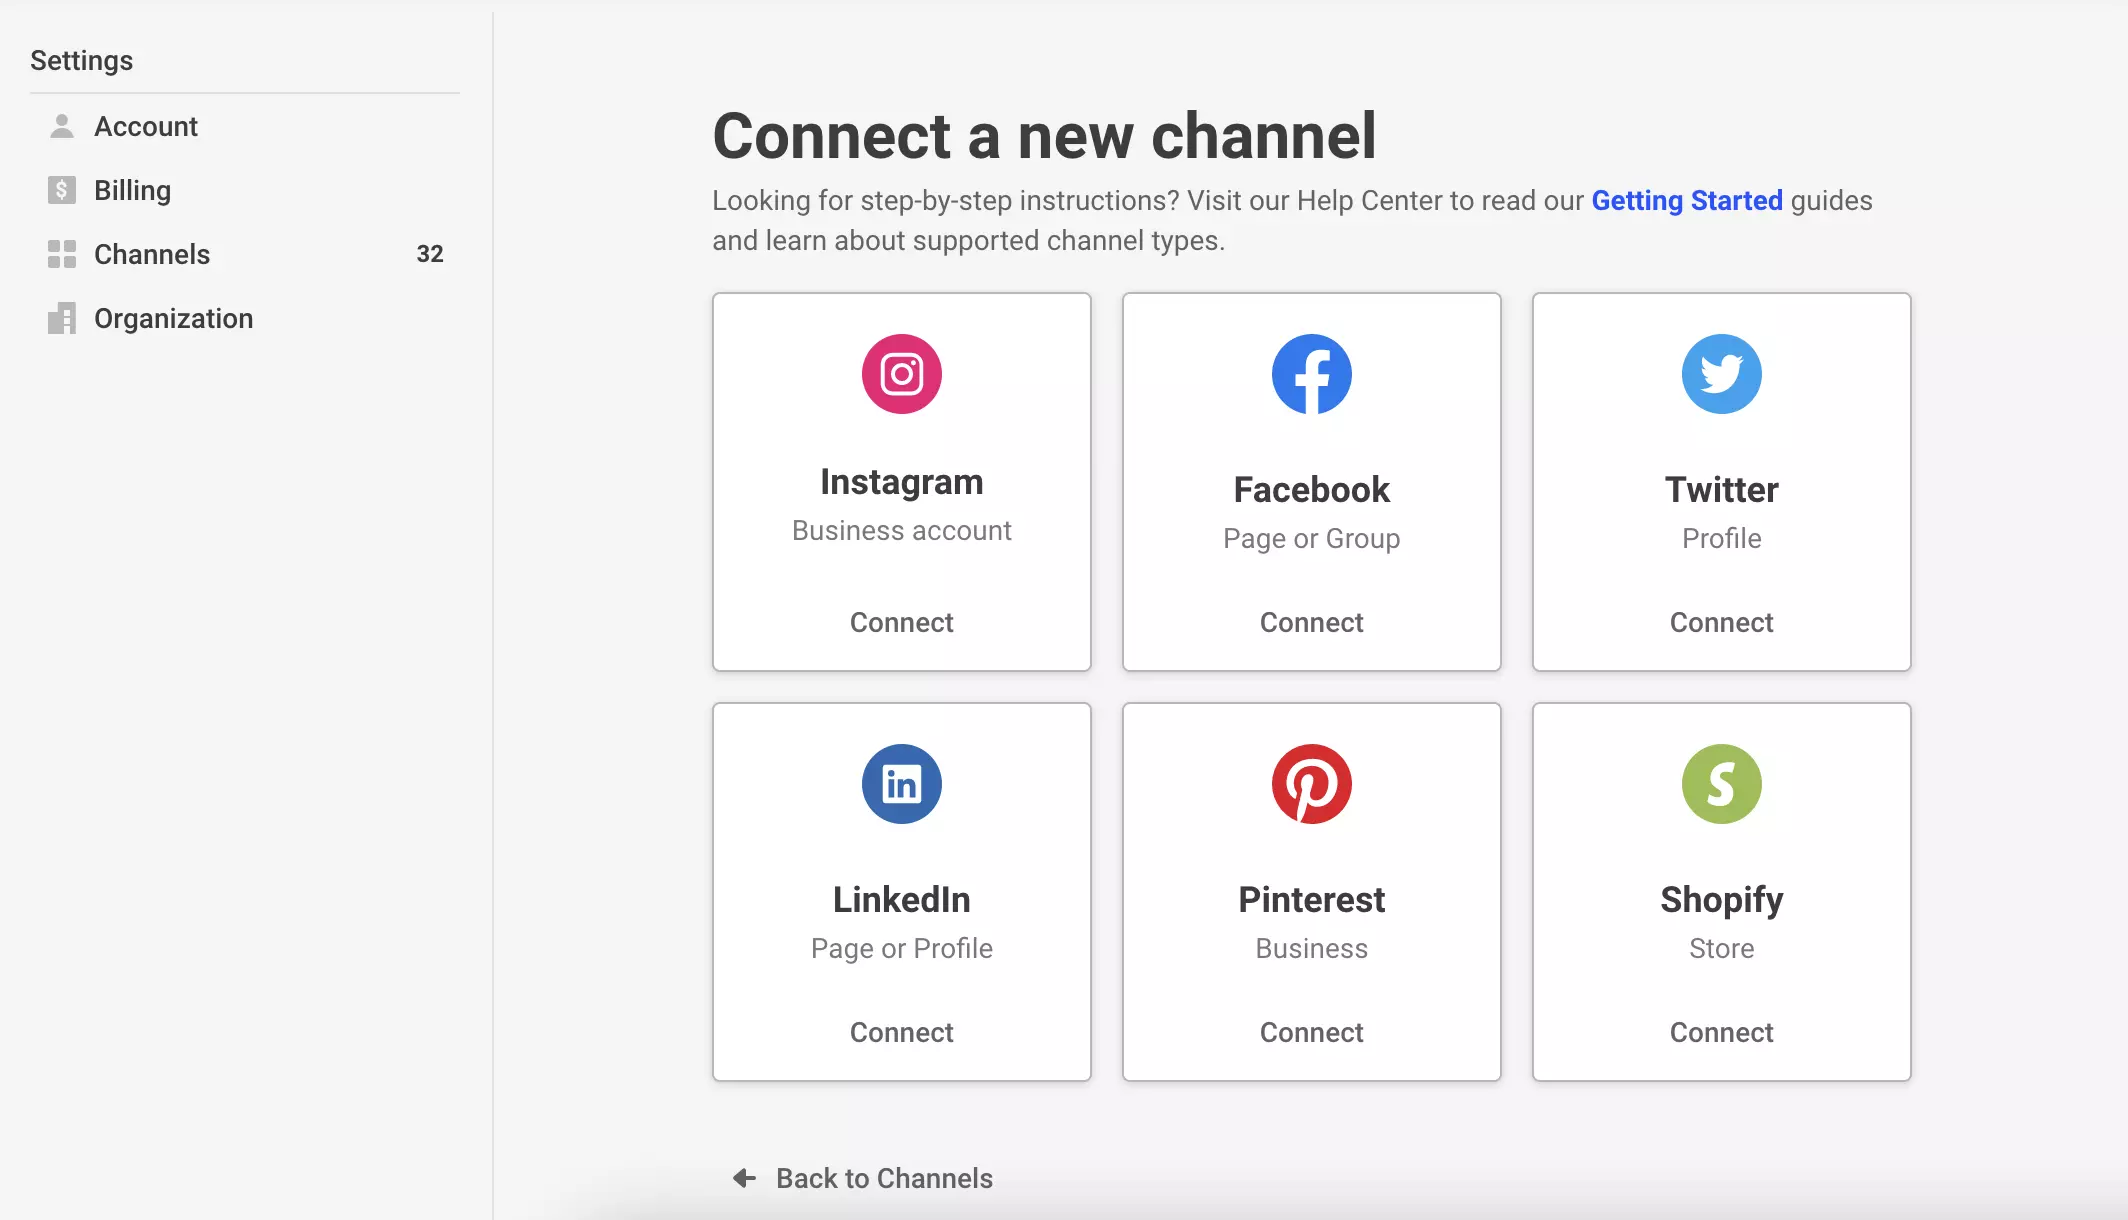The height and width of the screenshot is (1220, 2128).
Task: Connect a Shopify Store
Action: (1721, 1032)
